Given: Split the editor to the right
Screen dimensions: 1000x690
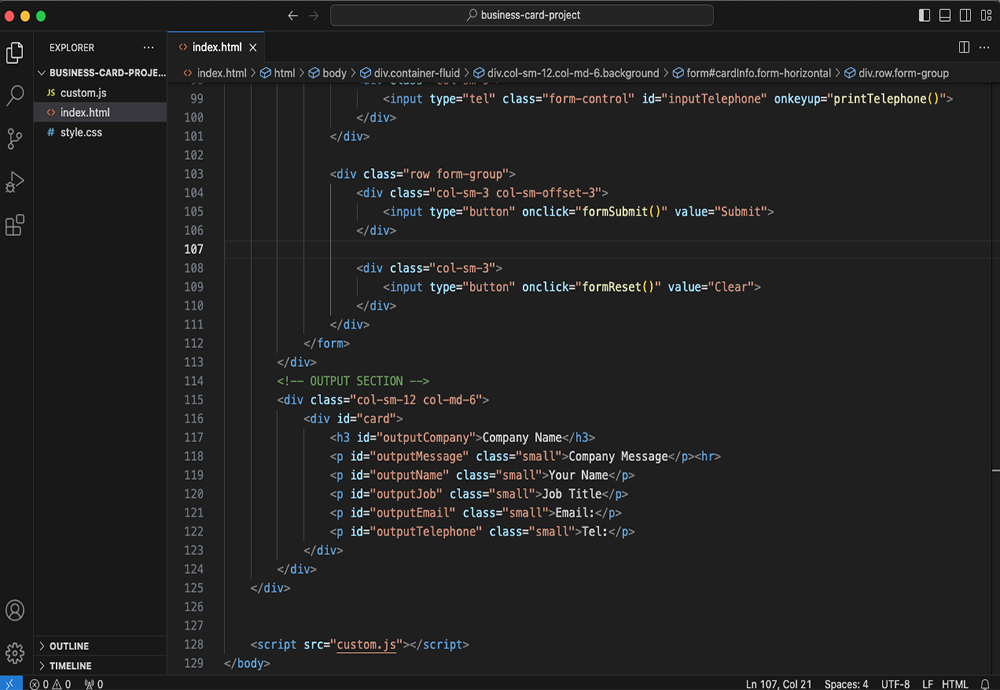Looking at the screenshot, I should pyautogui.click(x=964, y=47).
